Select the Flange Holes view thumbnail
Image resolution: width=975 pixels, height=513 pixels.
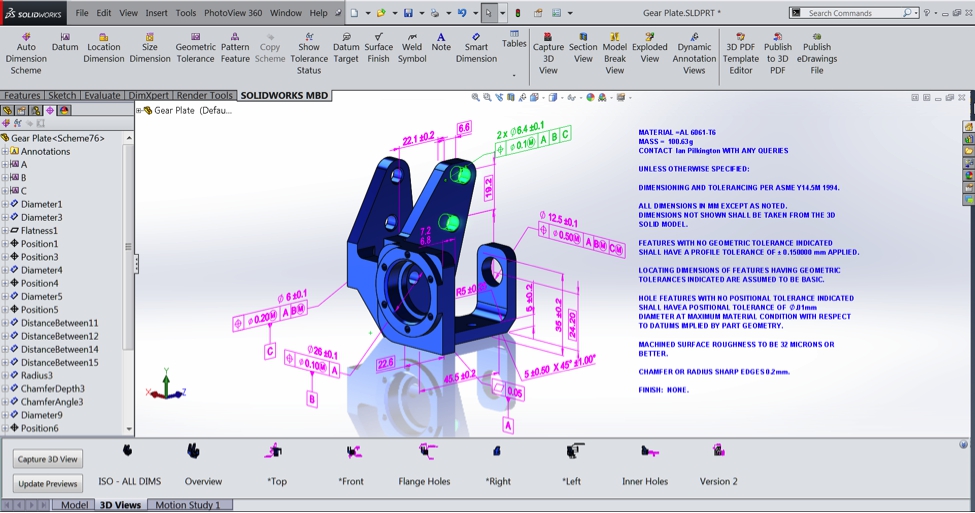[424, 481]
